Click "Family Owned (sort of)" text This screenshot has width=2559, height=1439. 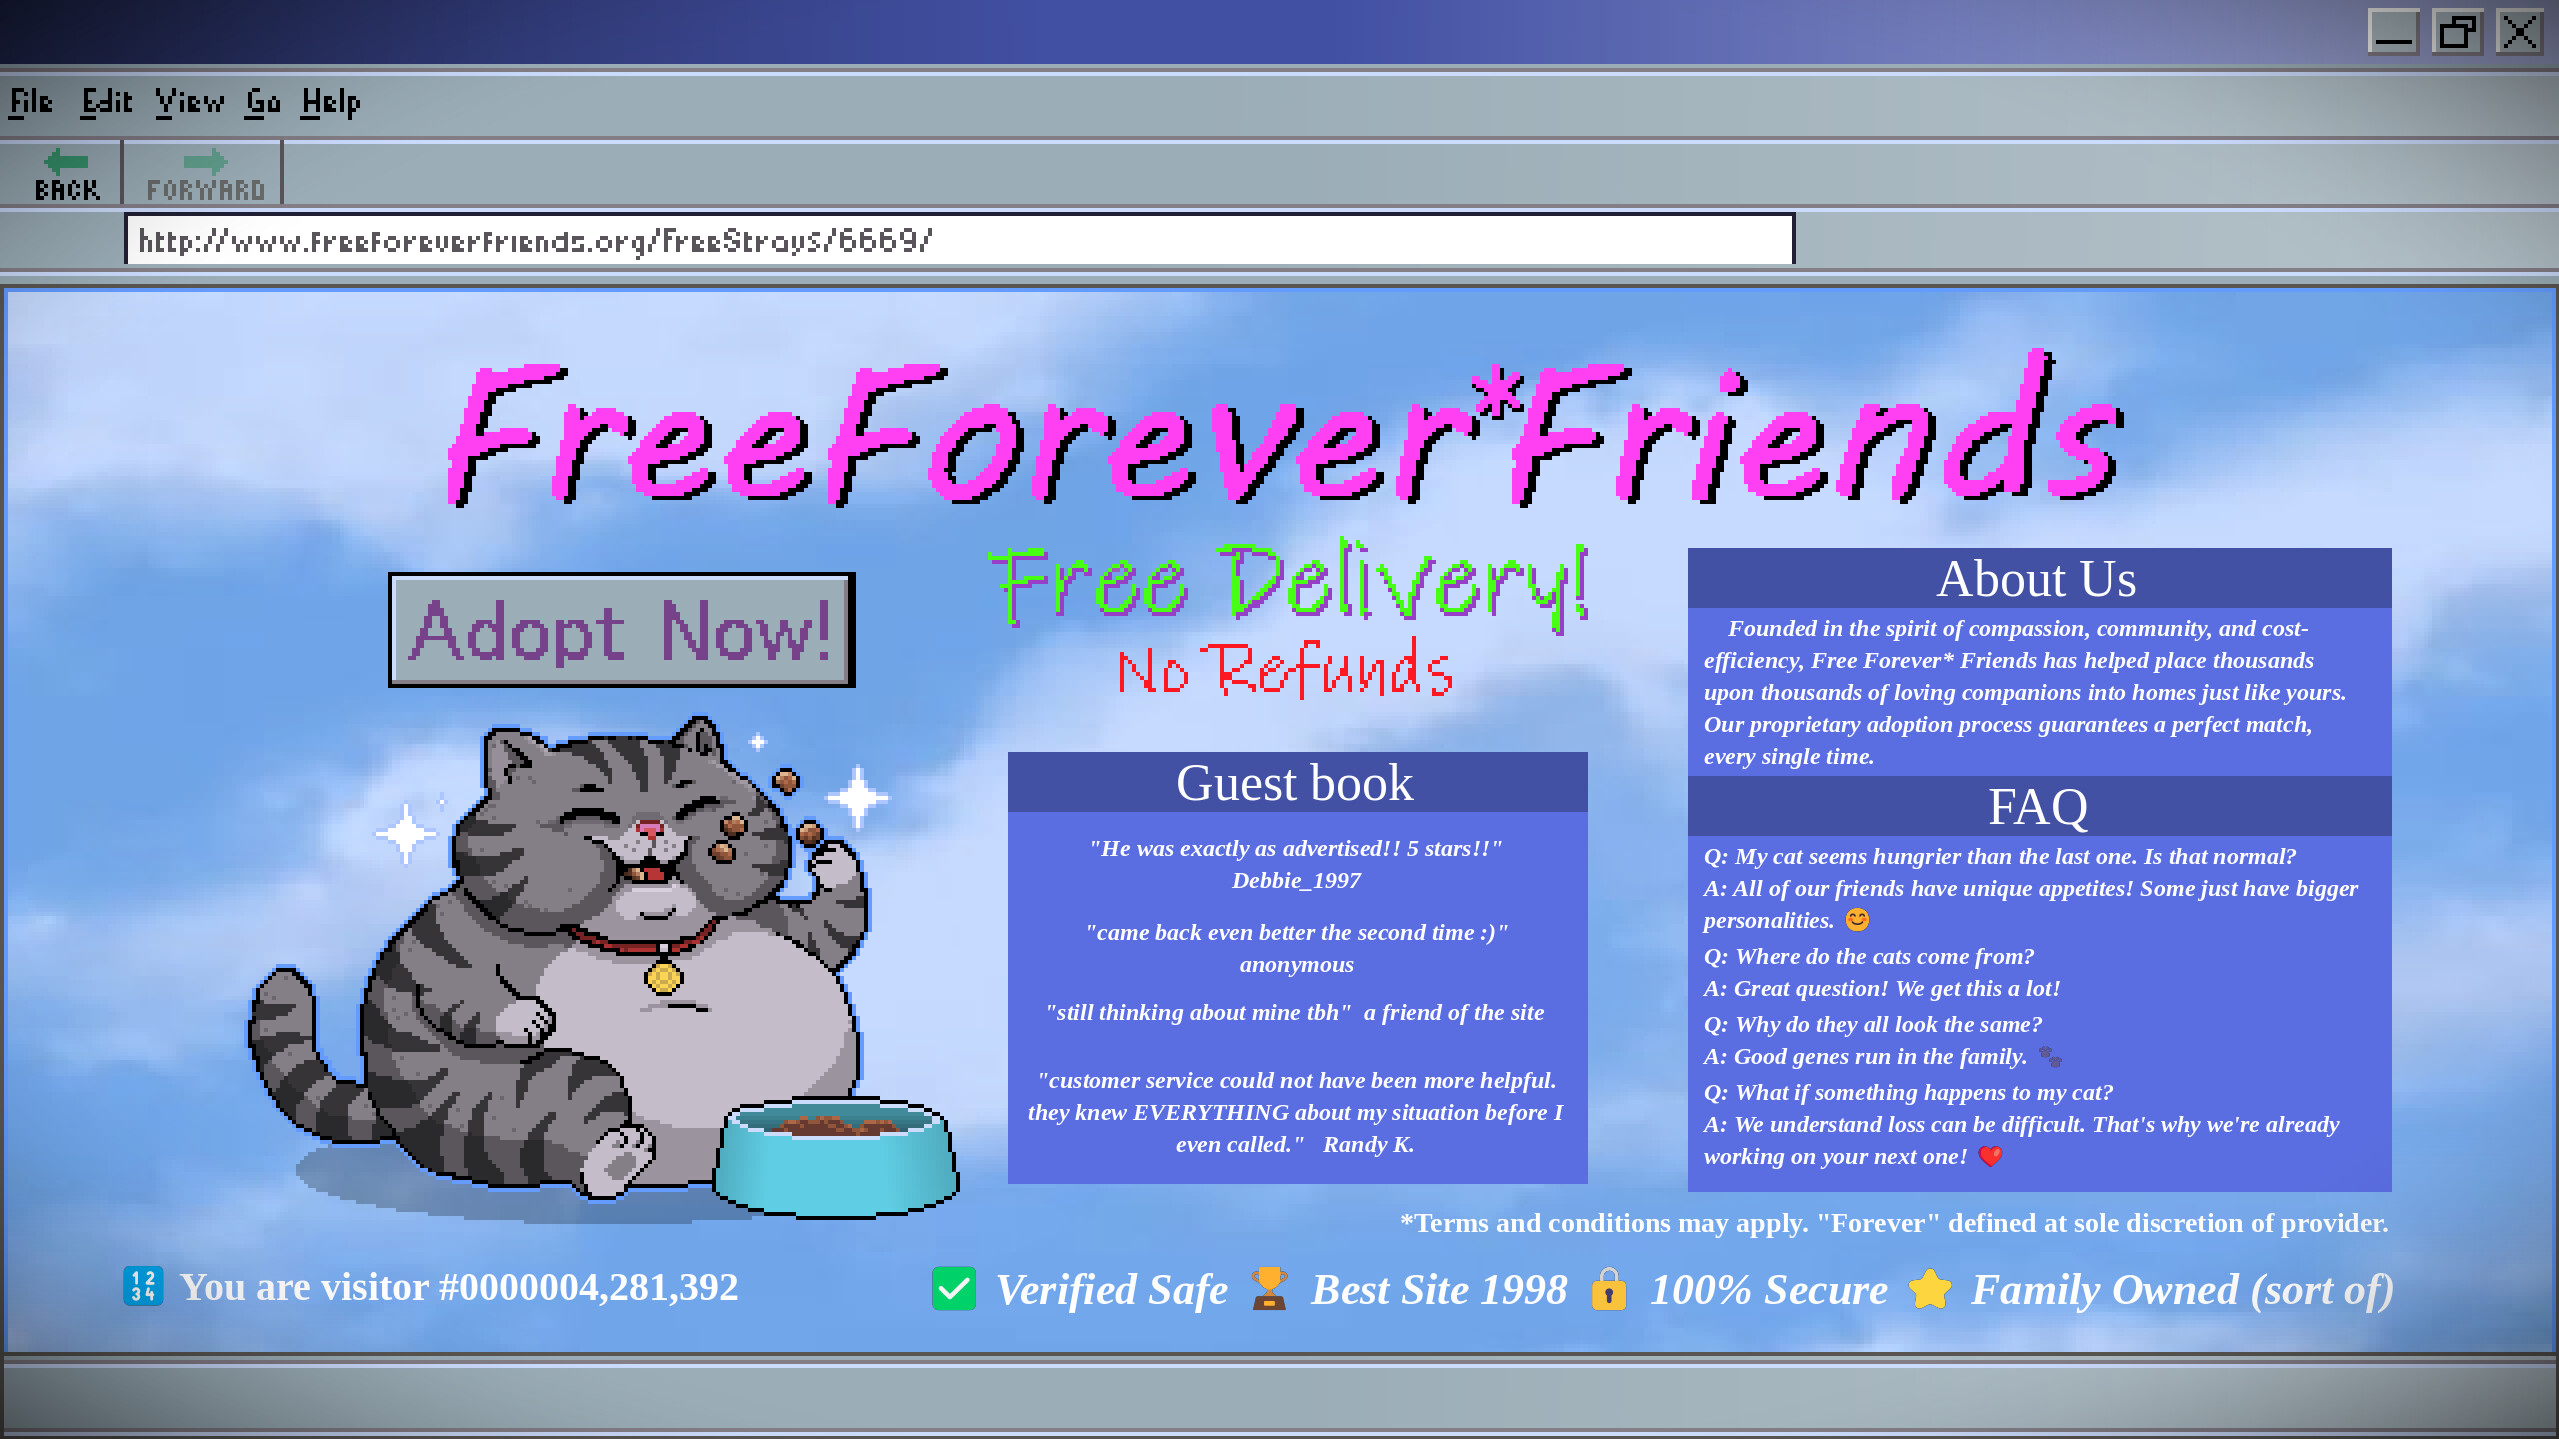click(2182, 1290)
